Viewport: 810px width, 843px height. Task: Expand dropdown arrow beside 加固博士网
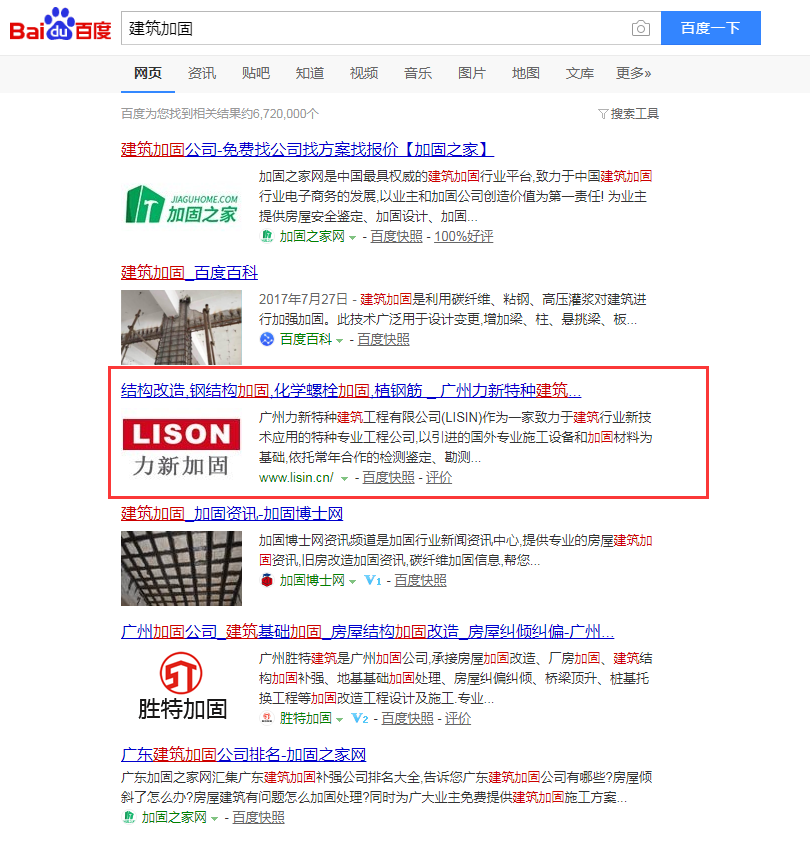point(353,582)
